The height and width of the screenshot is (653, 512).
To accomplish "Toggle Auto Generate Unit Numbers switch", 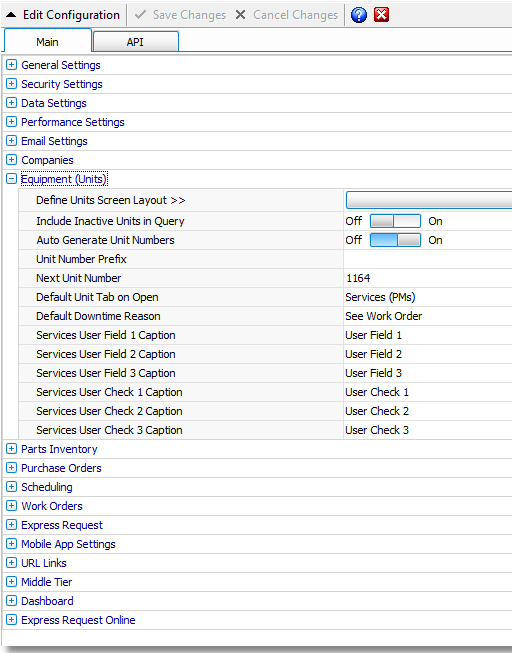I will pos(395,240).
